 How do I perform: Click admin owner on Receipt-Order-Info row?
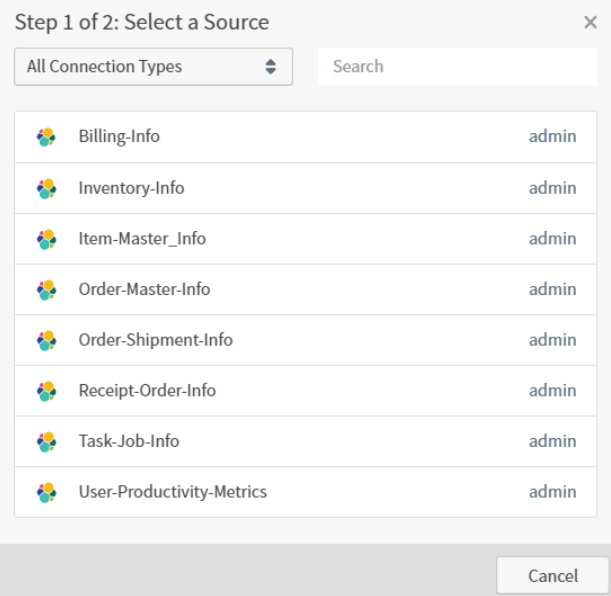click(552, 391)
